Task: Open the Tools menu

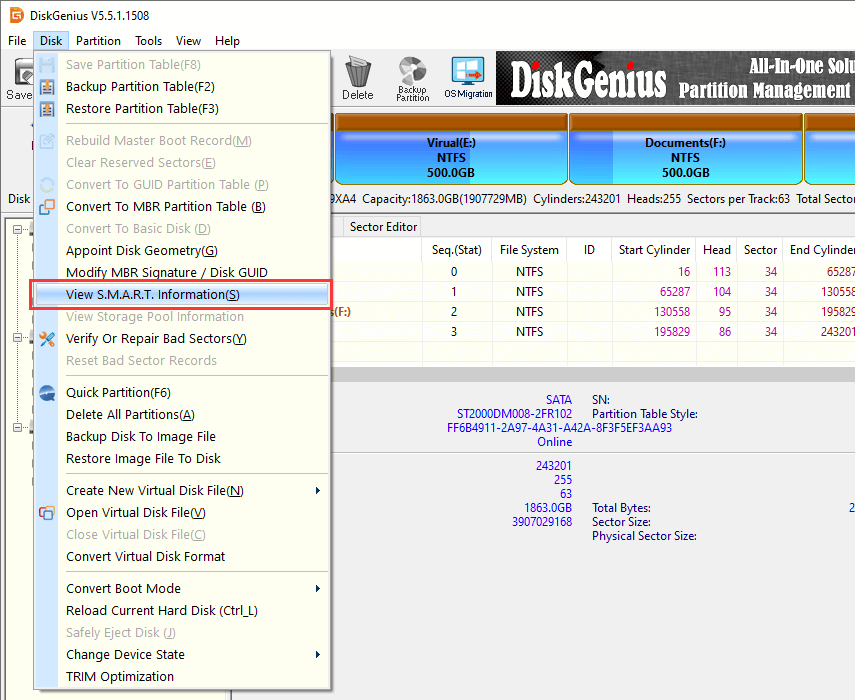Action: 149,41
